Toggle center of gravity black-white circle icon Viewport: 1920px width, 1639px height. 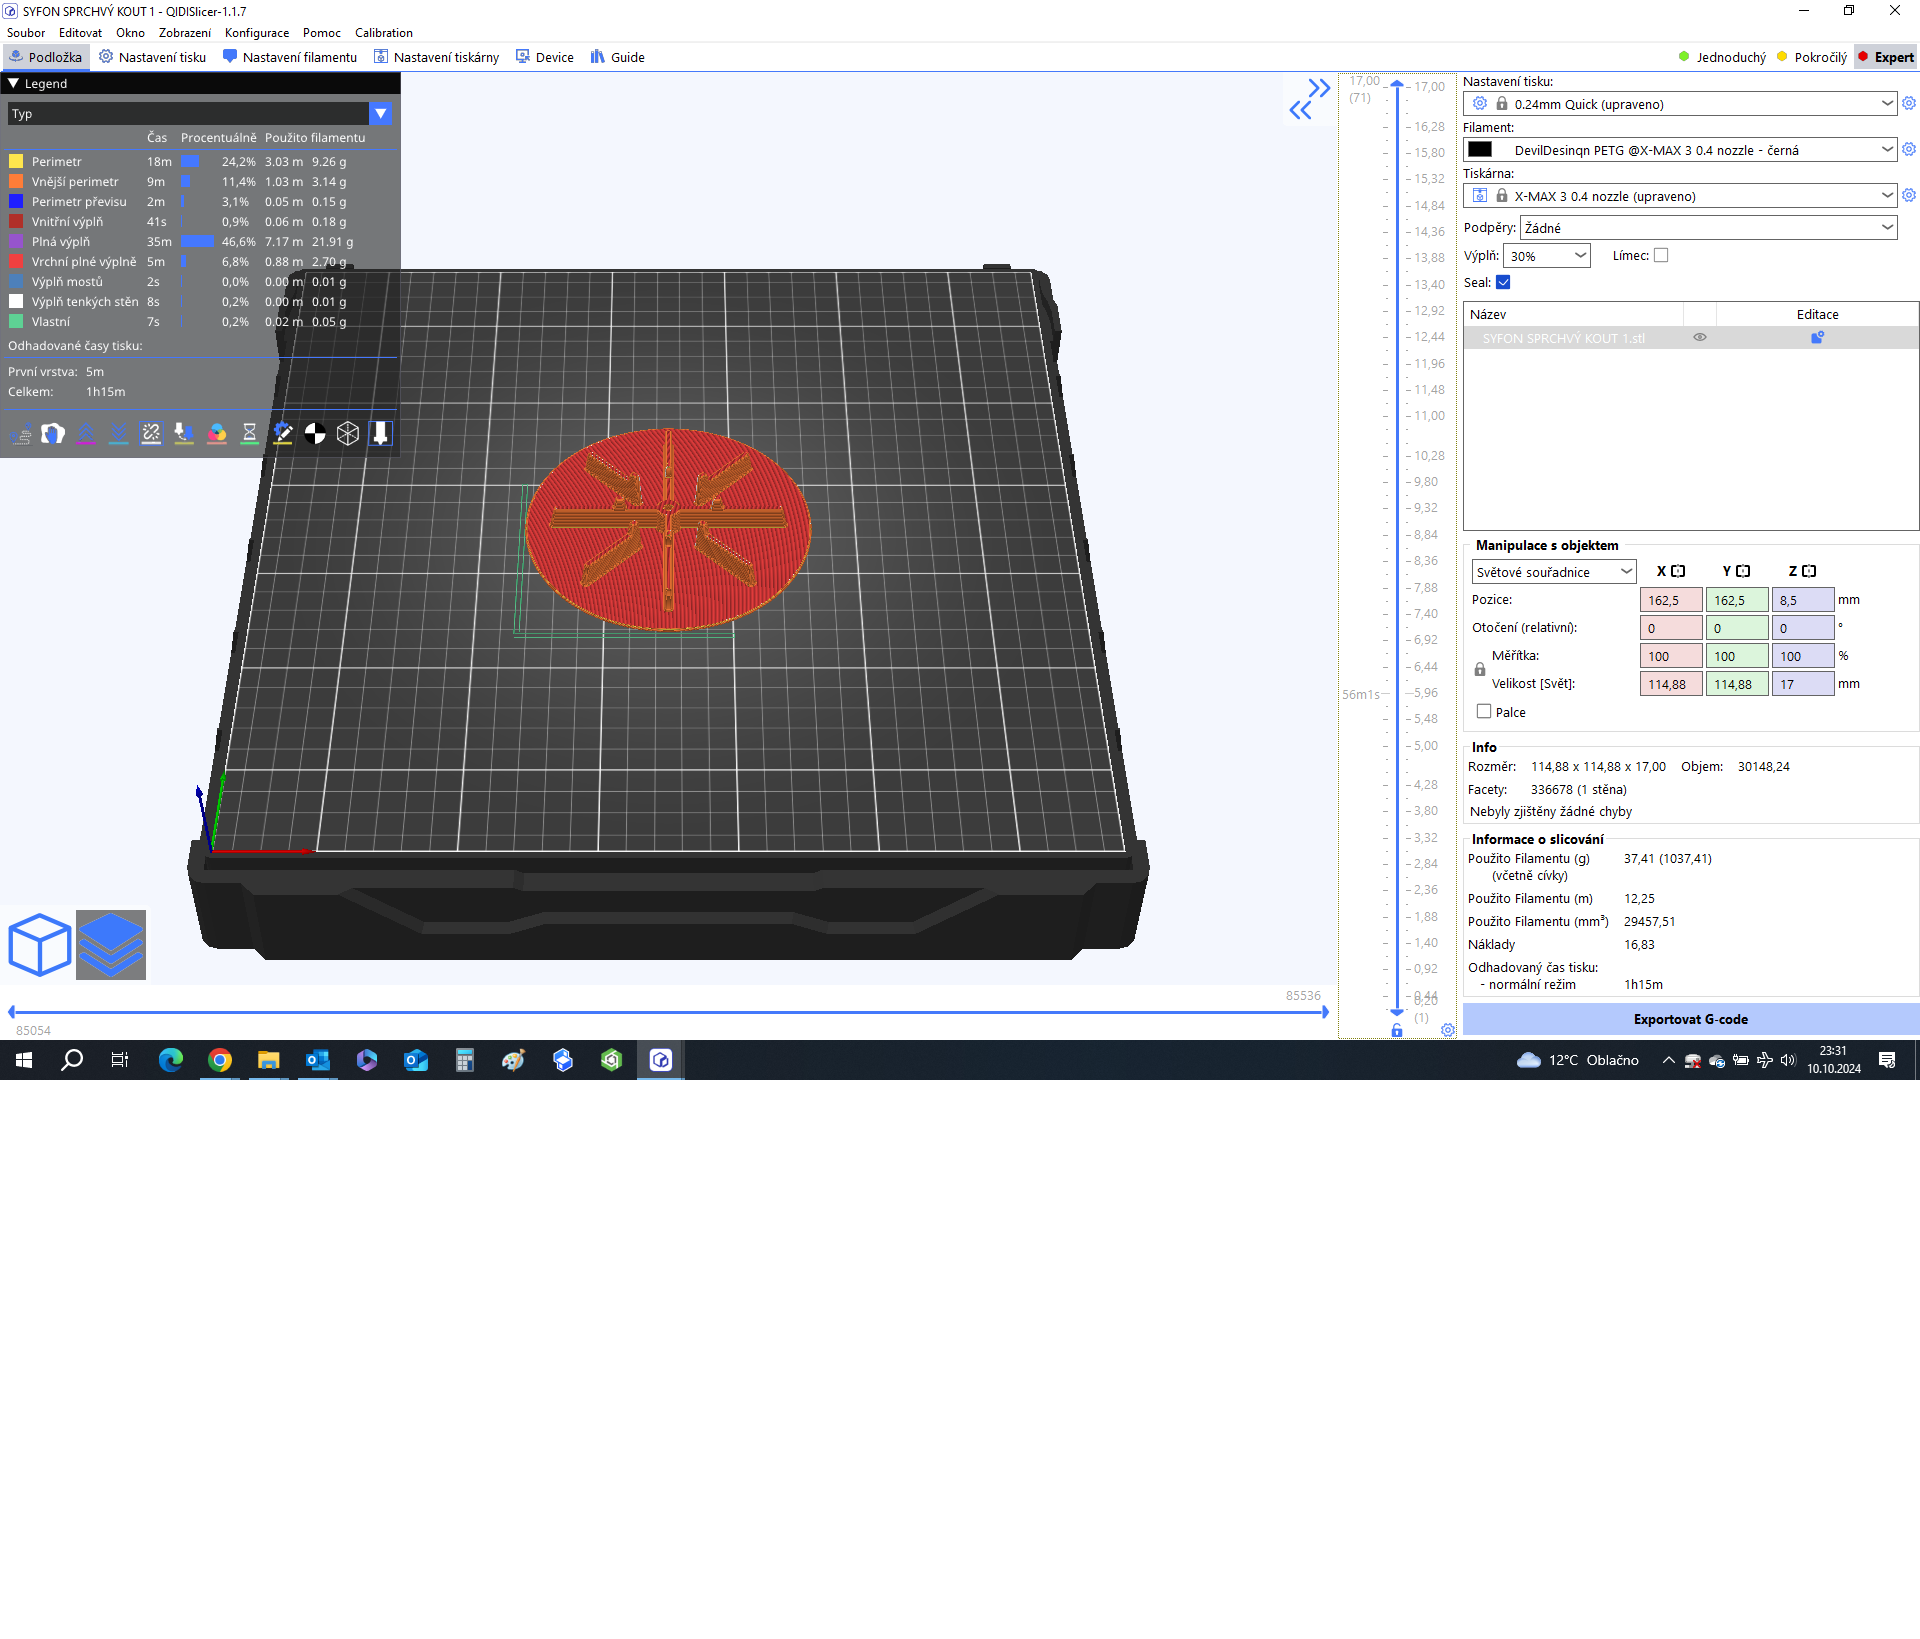coord(315,434)
